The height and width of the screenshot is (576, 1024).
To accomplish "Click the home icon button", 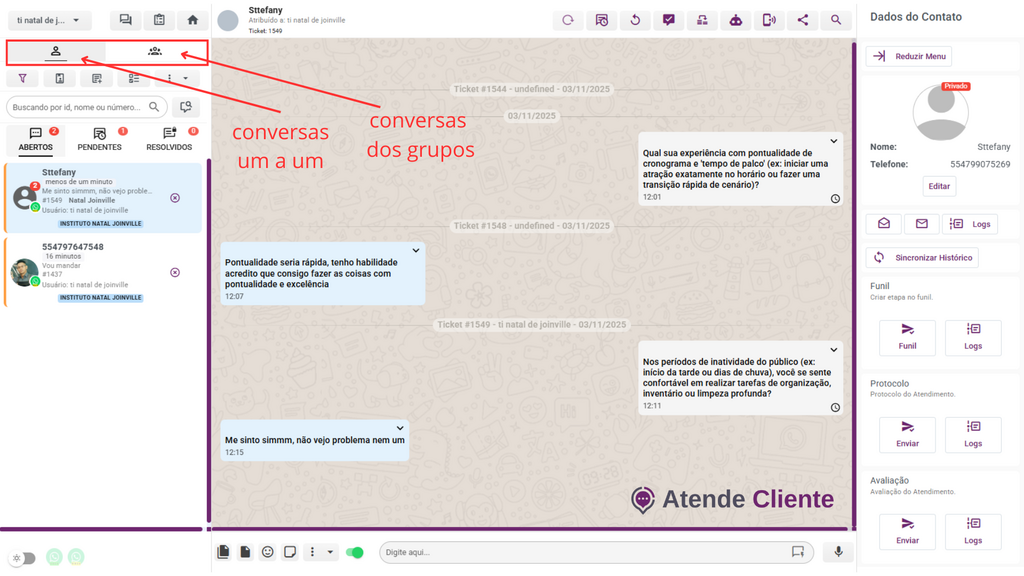I will [x=192, y=20].
